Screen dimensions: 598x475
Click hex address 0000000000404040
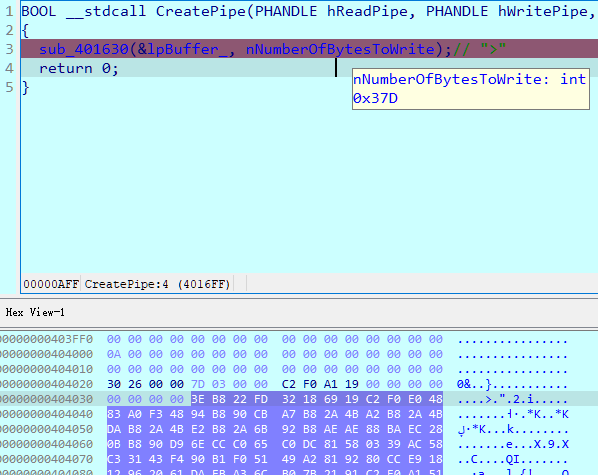click(x=47, y=414)
